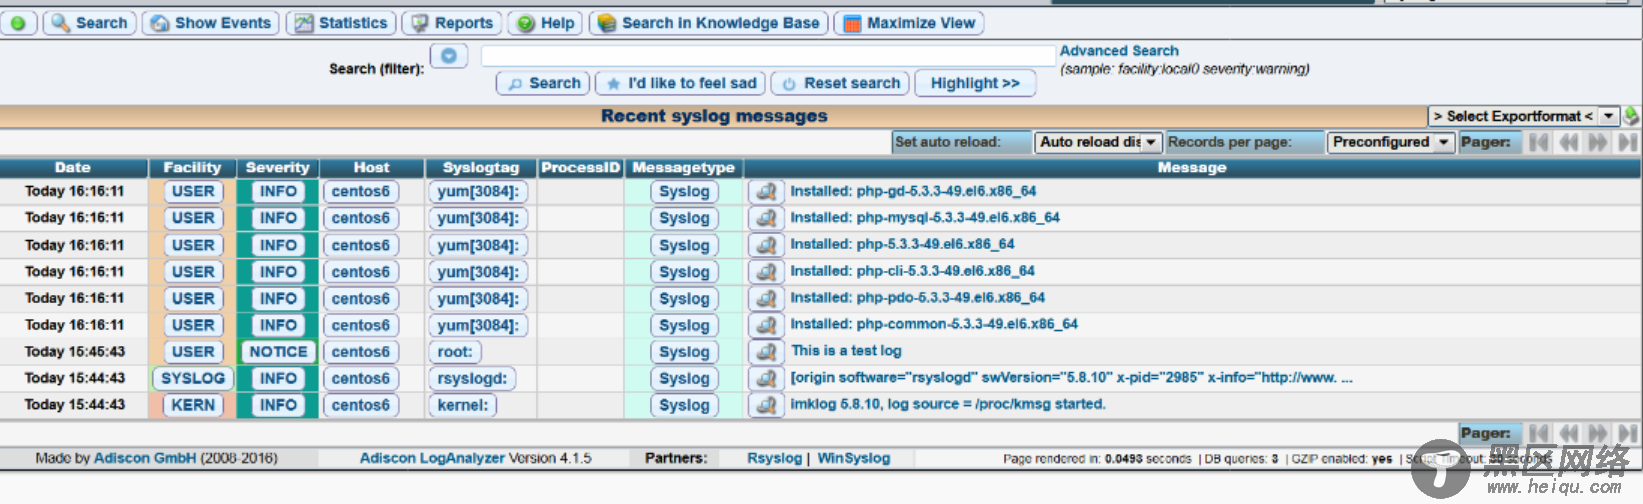Image resolution: width=1643 pixels, height=504 pixels.
Task: Open the Reports toolbar item
Action: point(452,23)
